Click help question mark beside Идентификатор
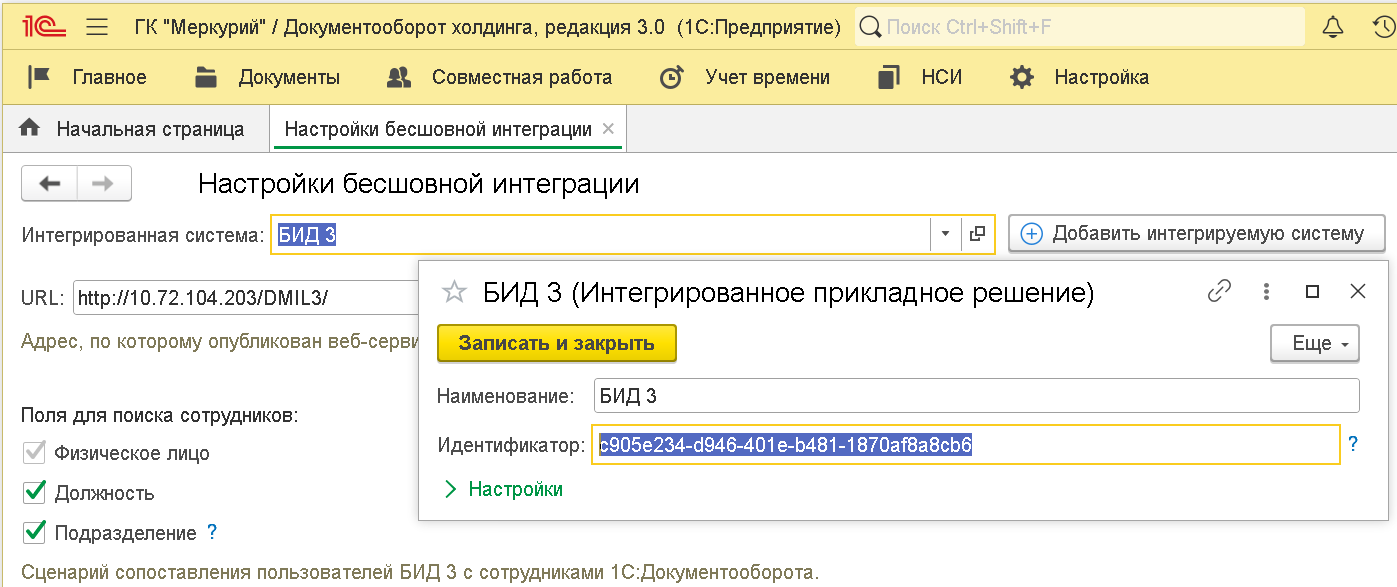The height and width of the screenshot is (587, 1397). [x=1353, y=444]
